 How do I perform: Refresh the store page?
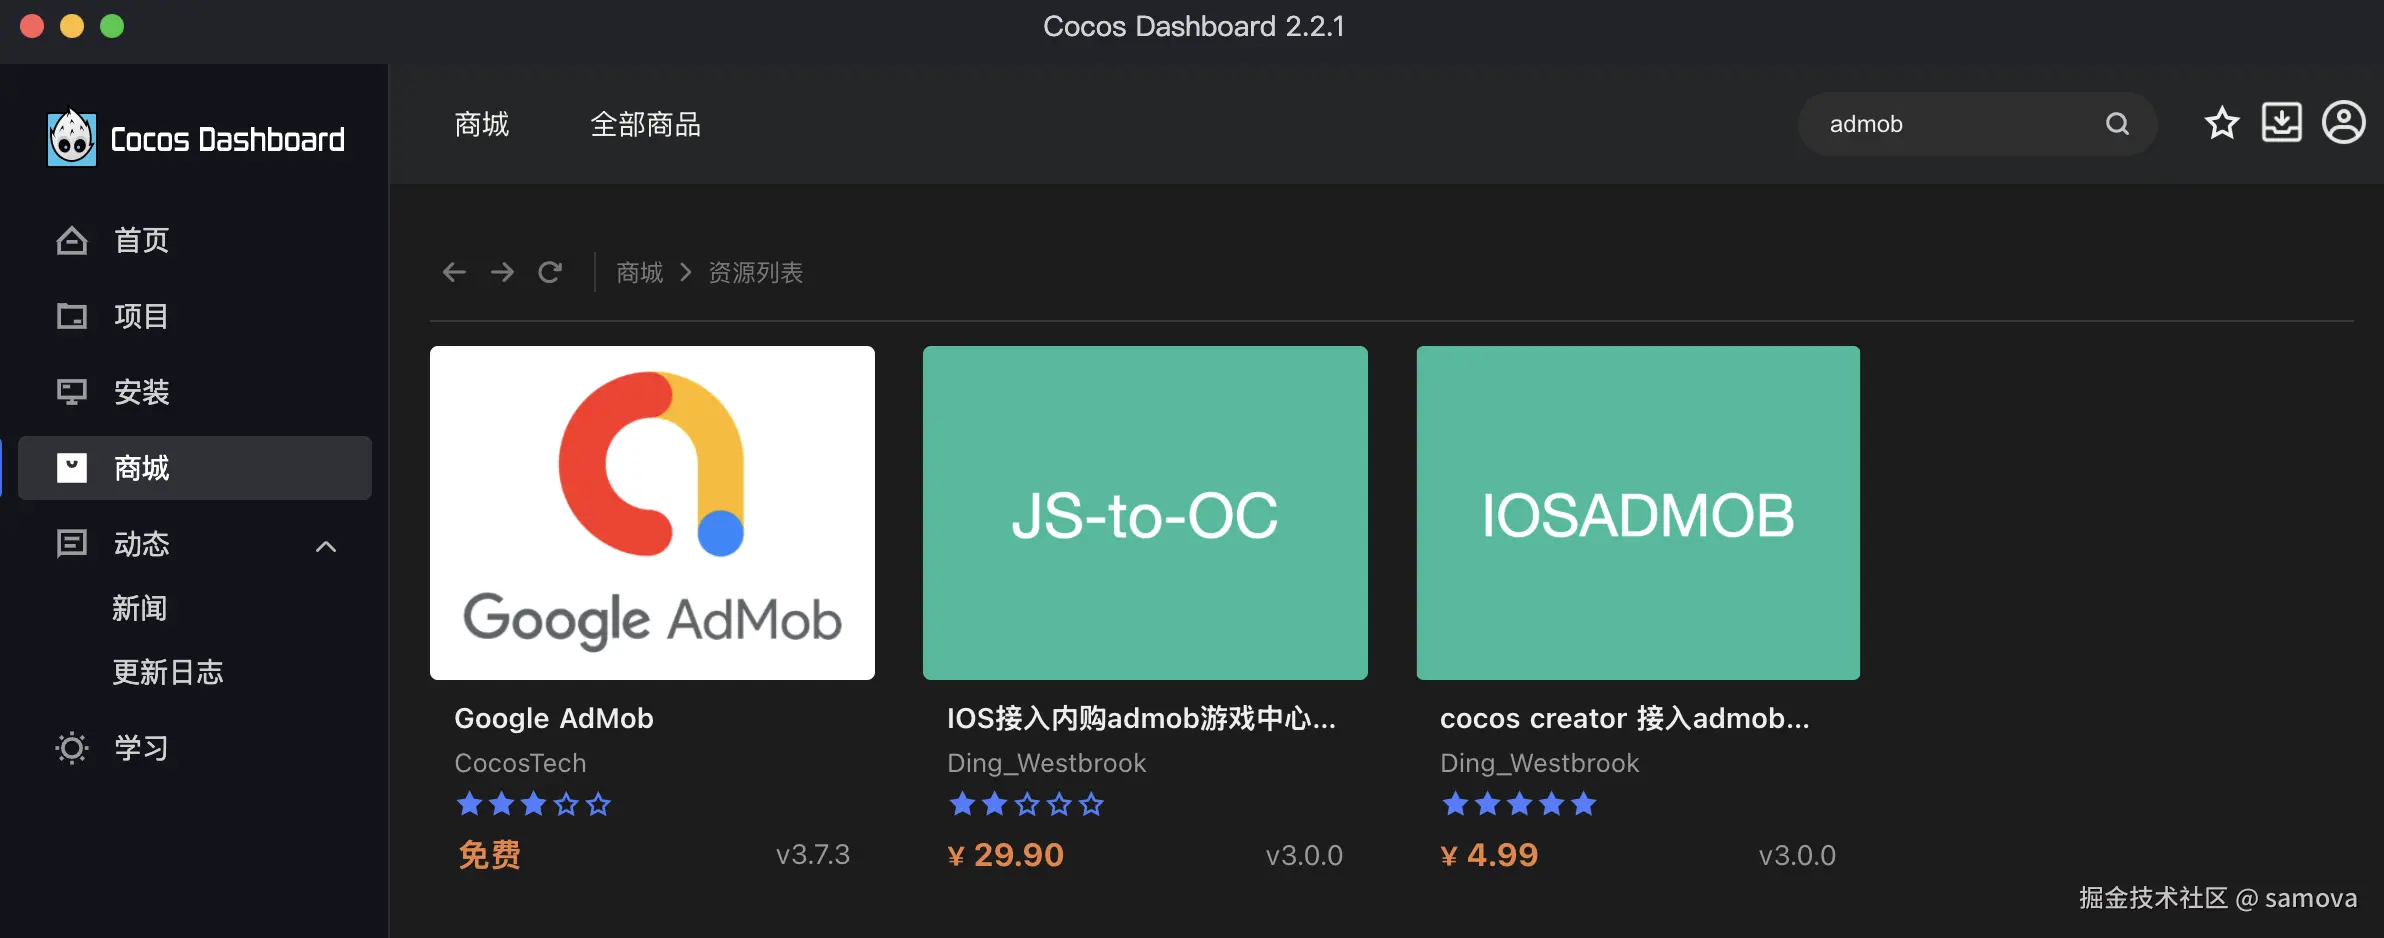click(550, 271)
